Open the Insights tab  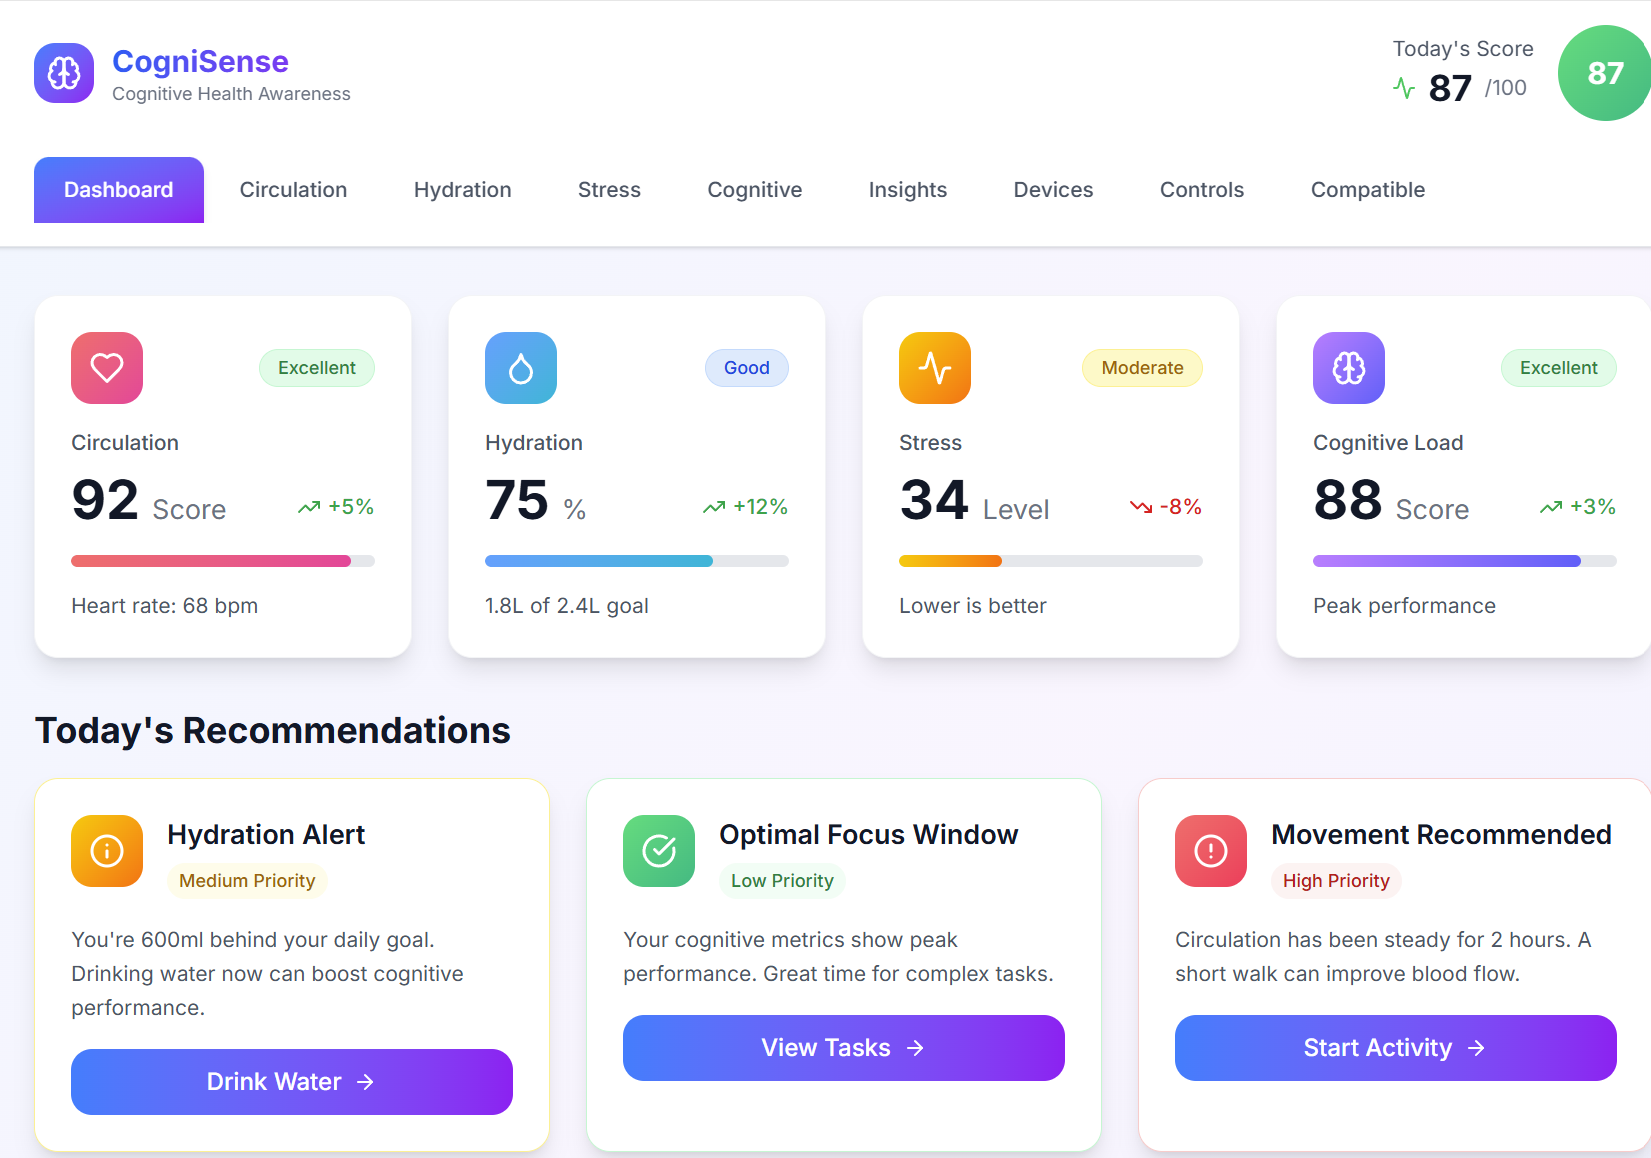pos(907,190)
